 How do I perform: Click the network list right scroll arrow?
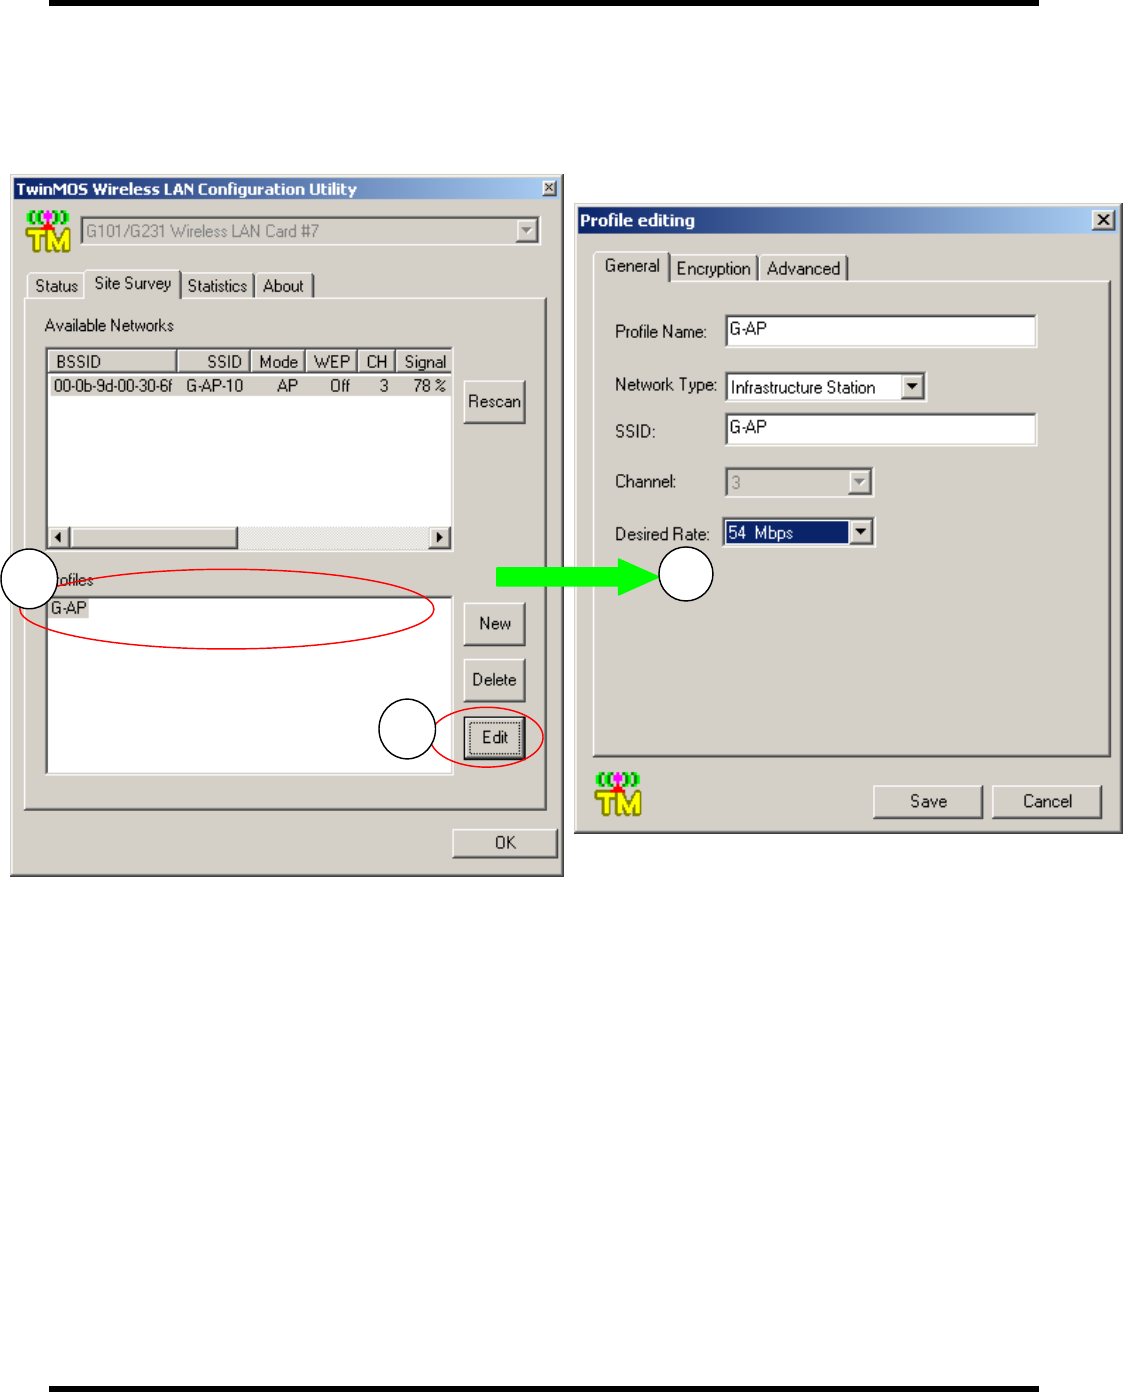[x=439, y=537]
